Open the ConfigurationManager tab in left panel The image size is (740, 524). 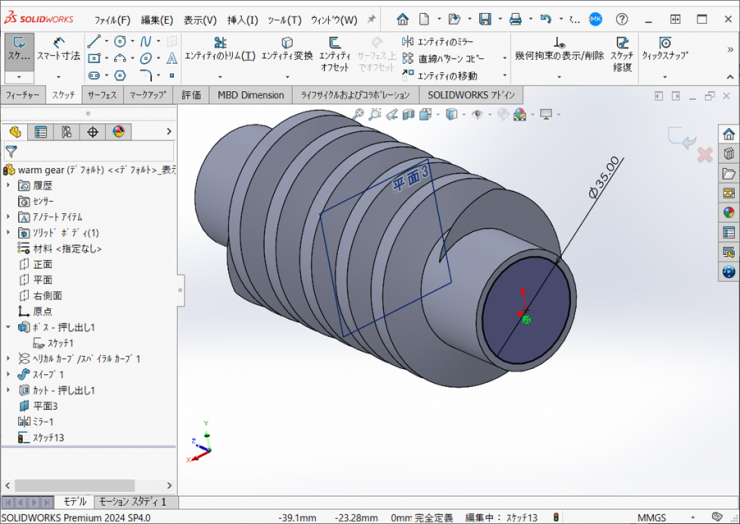click(67, 132)
